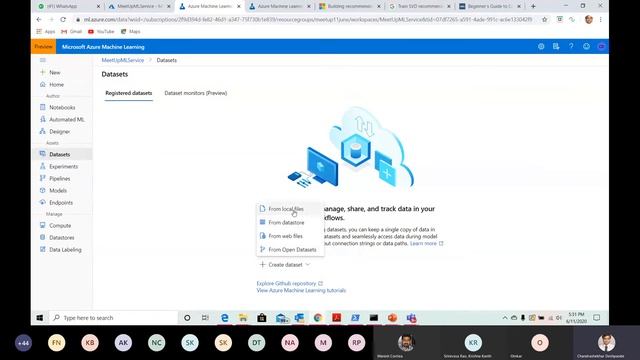Image resolution: width=640 pixels, height=360 pixels.
Task: Open the account avatar in Azure header
Action: 601,47
